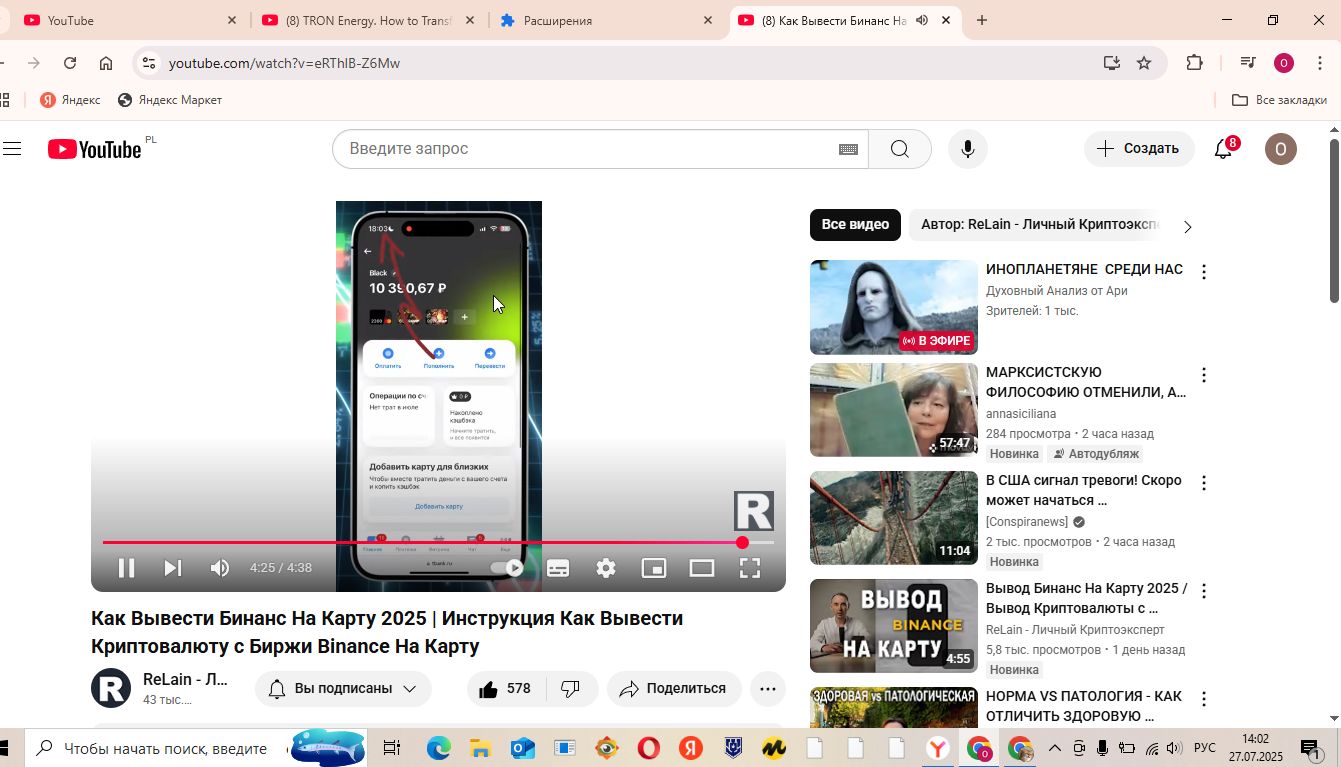Viewport: 1341px width, 767px height.
Task: Open the ReLain channel avatar
Action: click(111, 688)
